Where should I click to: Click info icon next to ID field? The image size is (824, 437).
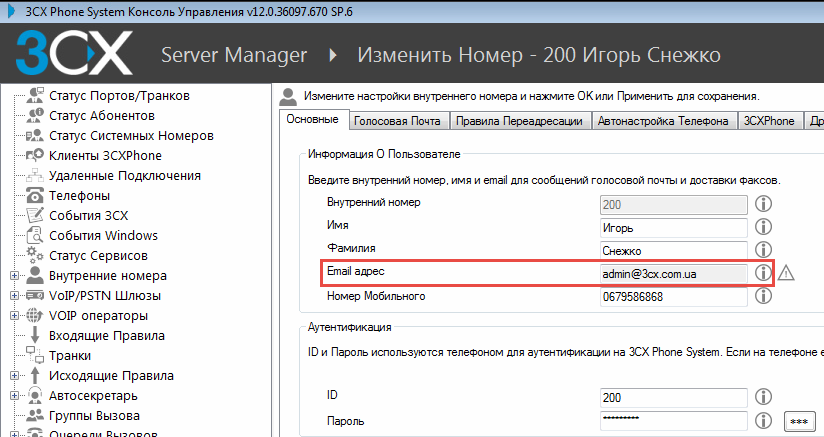point(763,397)
